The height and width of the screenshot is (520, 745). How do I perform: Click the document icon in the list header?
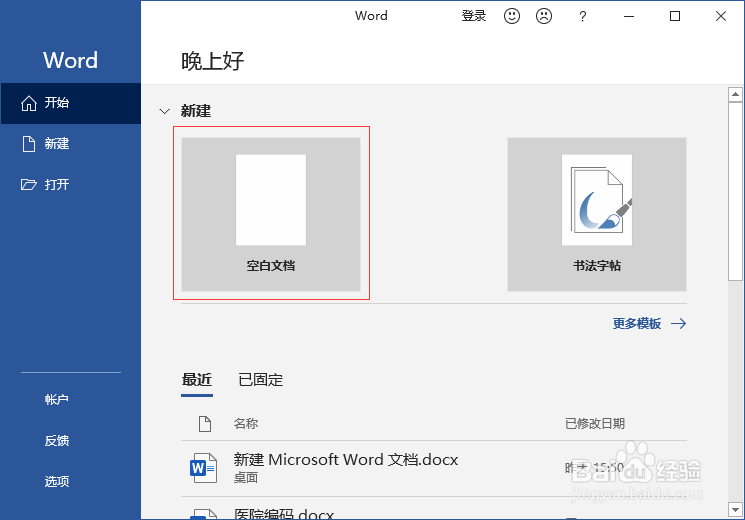point(205,424)
